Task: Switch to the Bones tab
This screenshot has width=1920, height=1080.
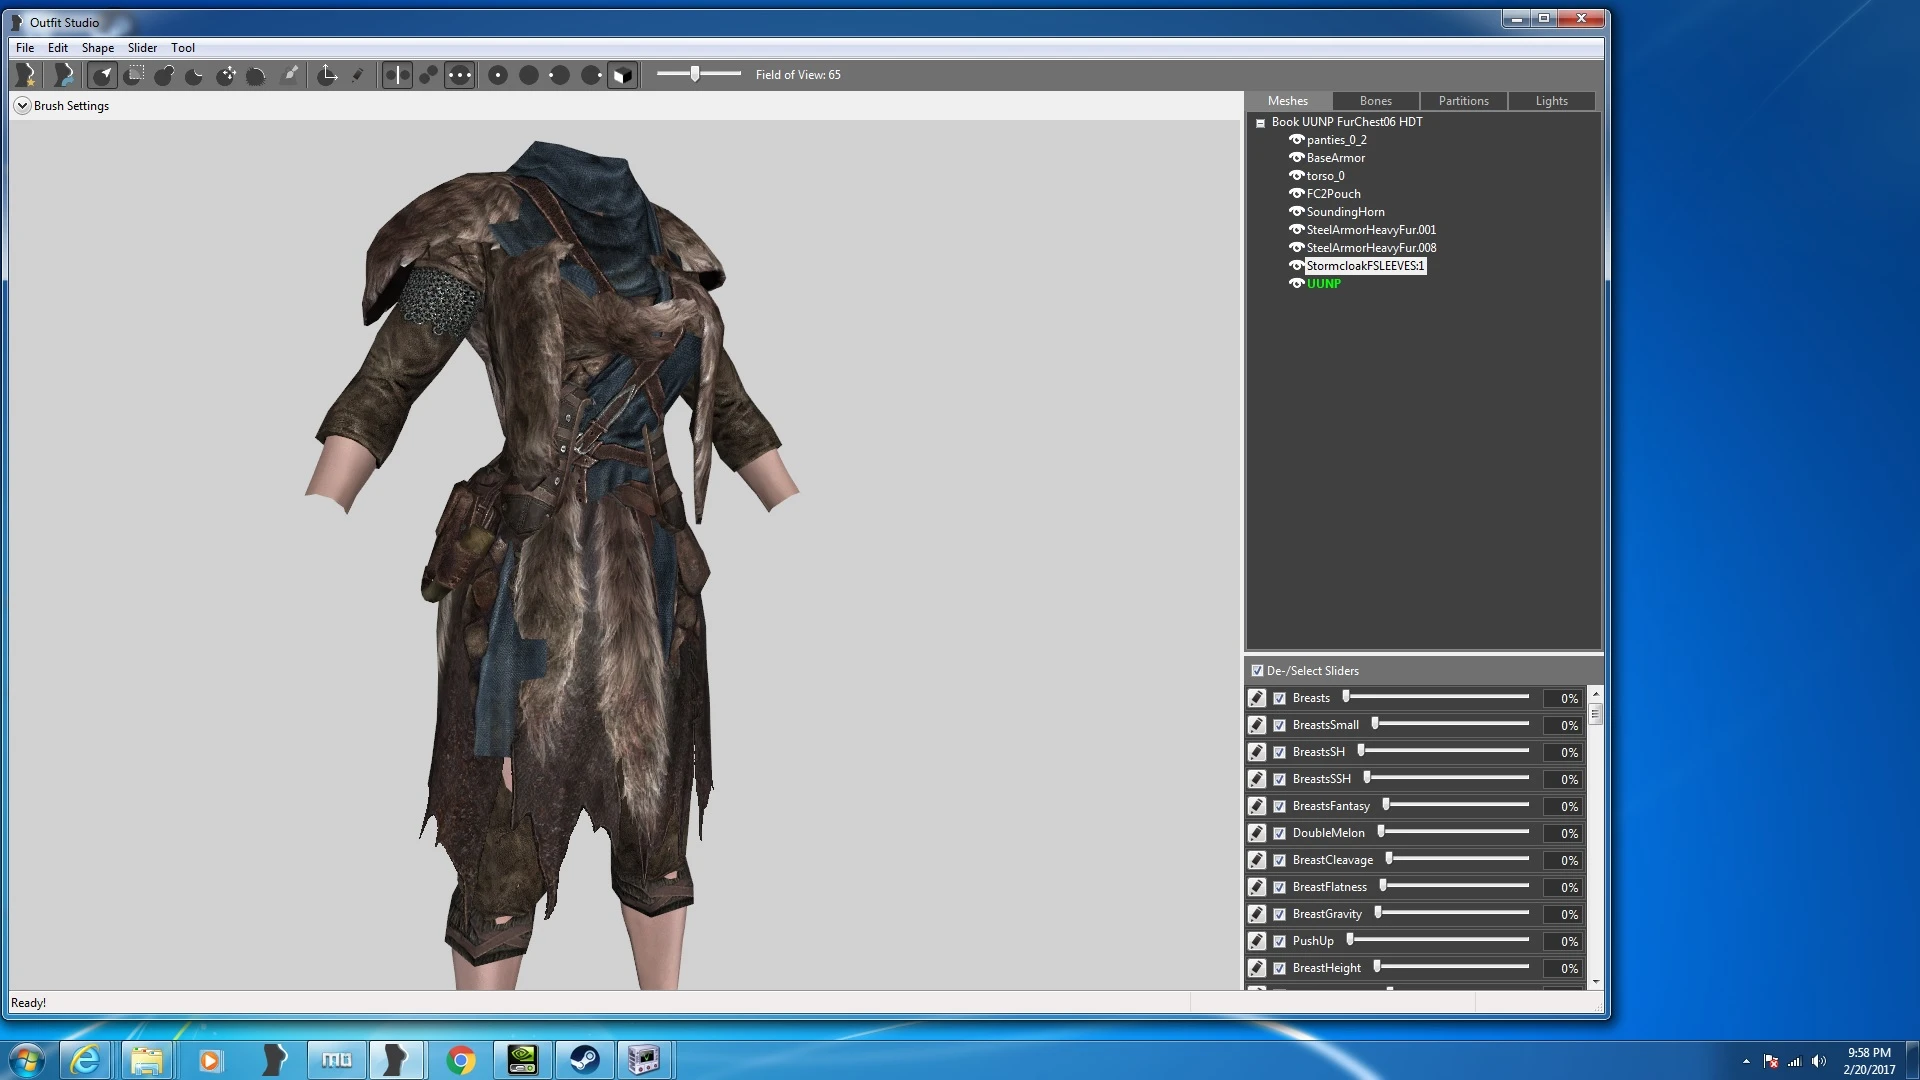Action: click(1376, 101)
